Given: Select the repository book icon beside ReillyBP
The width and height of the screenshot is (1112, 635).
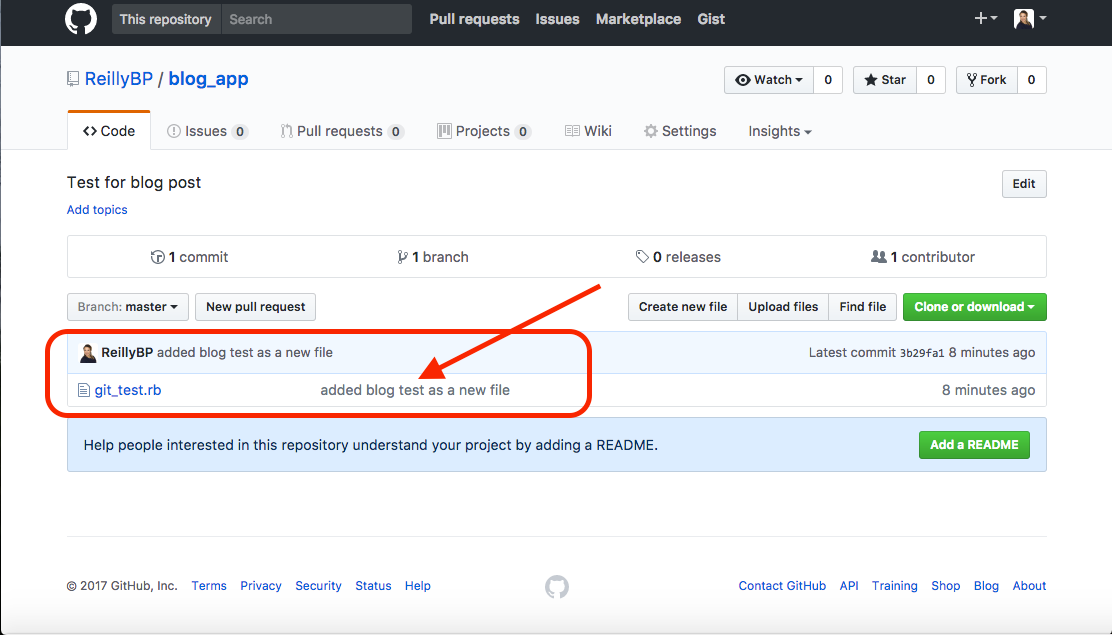Looking at the screenshot, I should point(71,78).
